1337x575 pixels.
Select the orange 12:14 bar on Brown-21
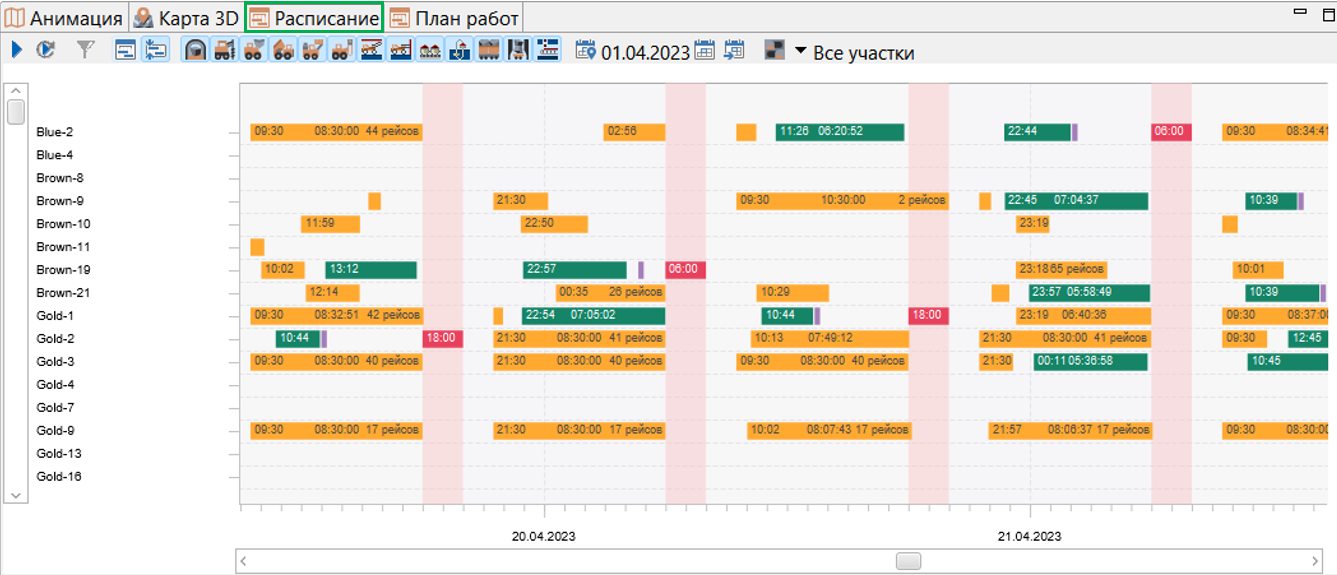332,293
